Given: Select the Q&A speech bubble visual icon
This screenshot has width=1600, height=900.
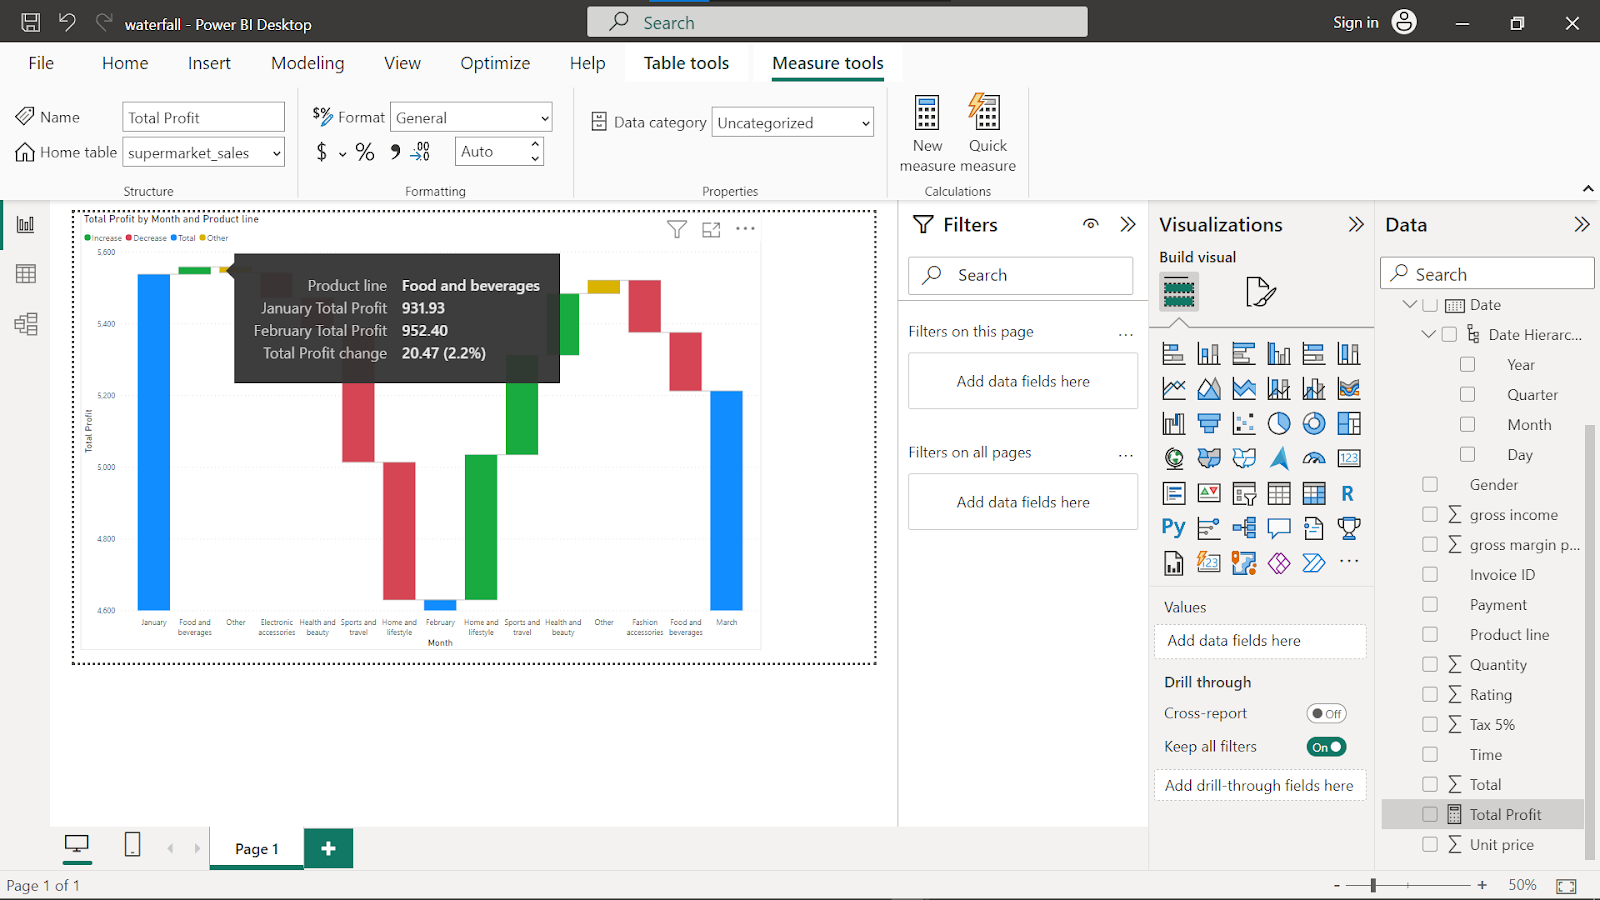Looking at the screenshot, I should tap(1279, 528).
